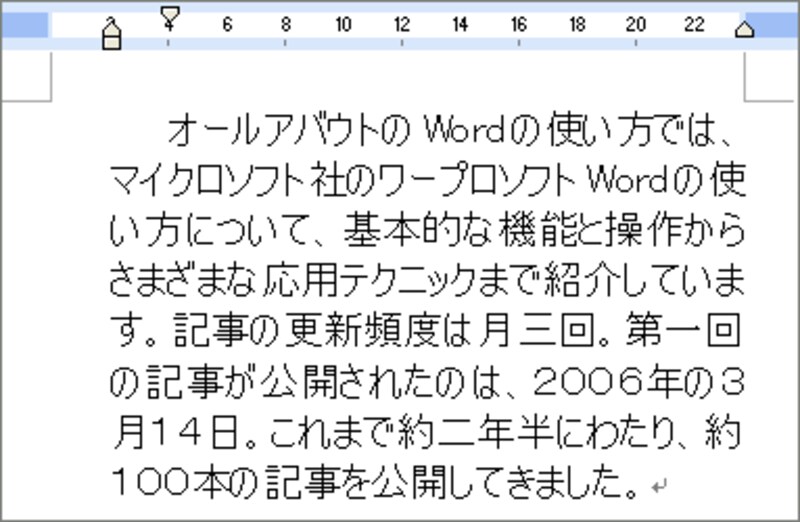This screenshot has width=800, height=522.
Task: Click '基本的な' in the third line
Action: tap(418, 231)
